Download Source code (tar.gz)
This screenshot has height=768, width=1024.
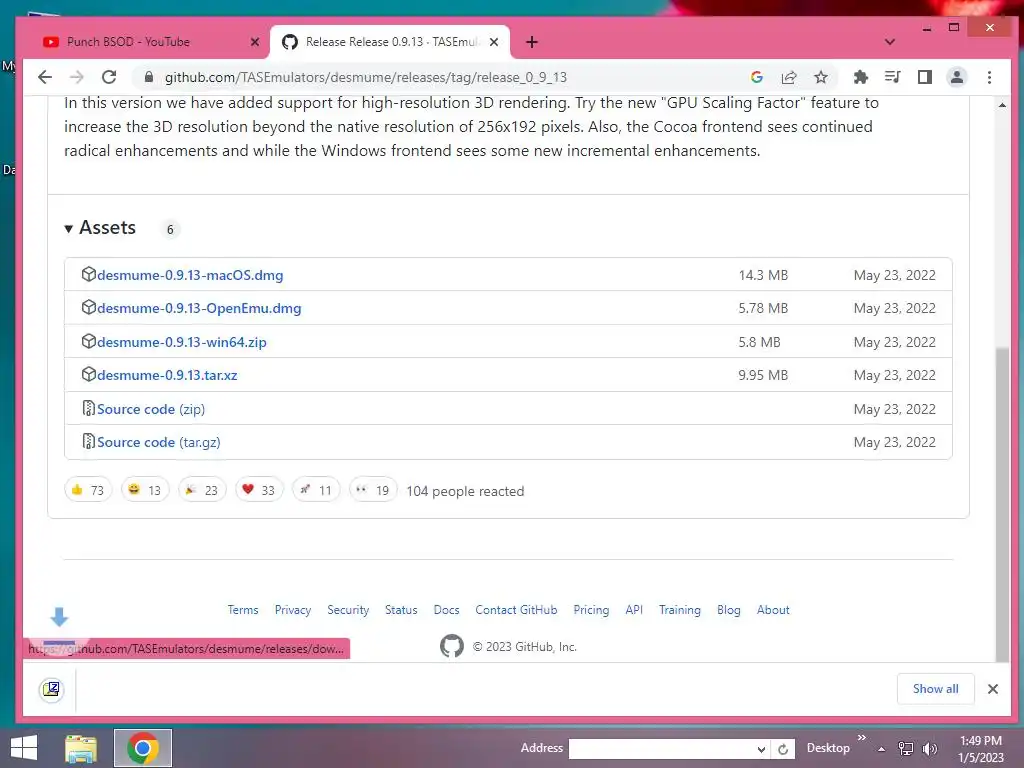(159, 442)
